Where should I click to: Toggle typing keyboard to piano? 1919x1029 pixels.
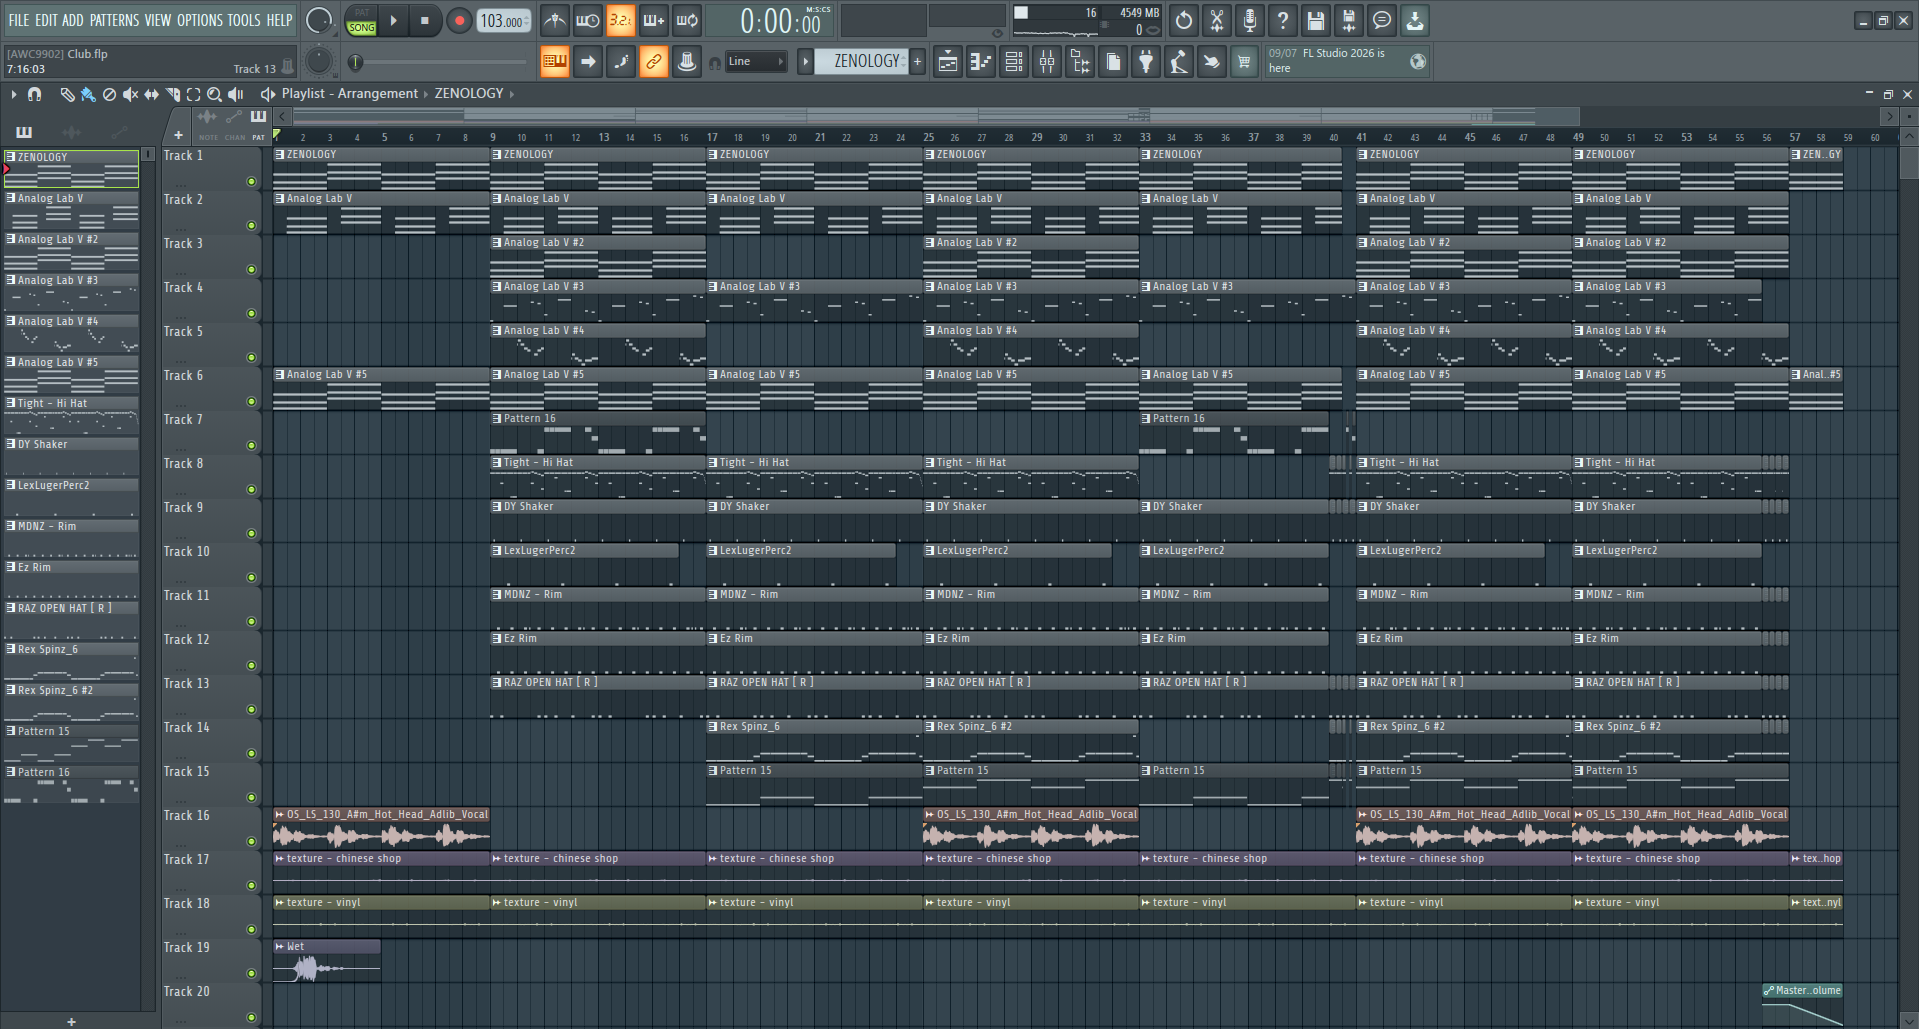554,62
